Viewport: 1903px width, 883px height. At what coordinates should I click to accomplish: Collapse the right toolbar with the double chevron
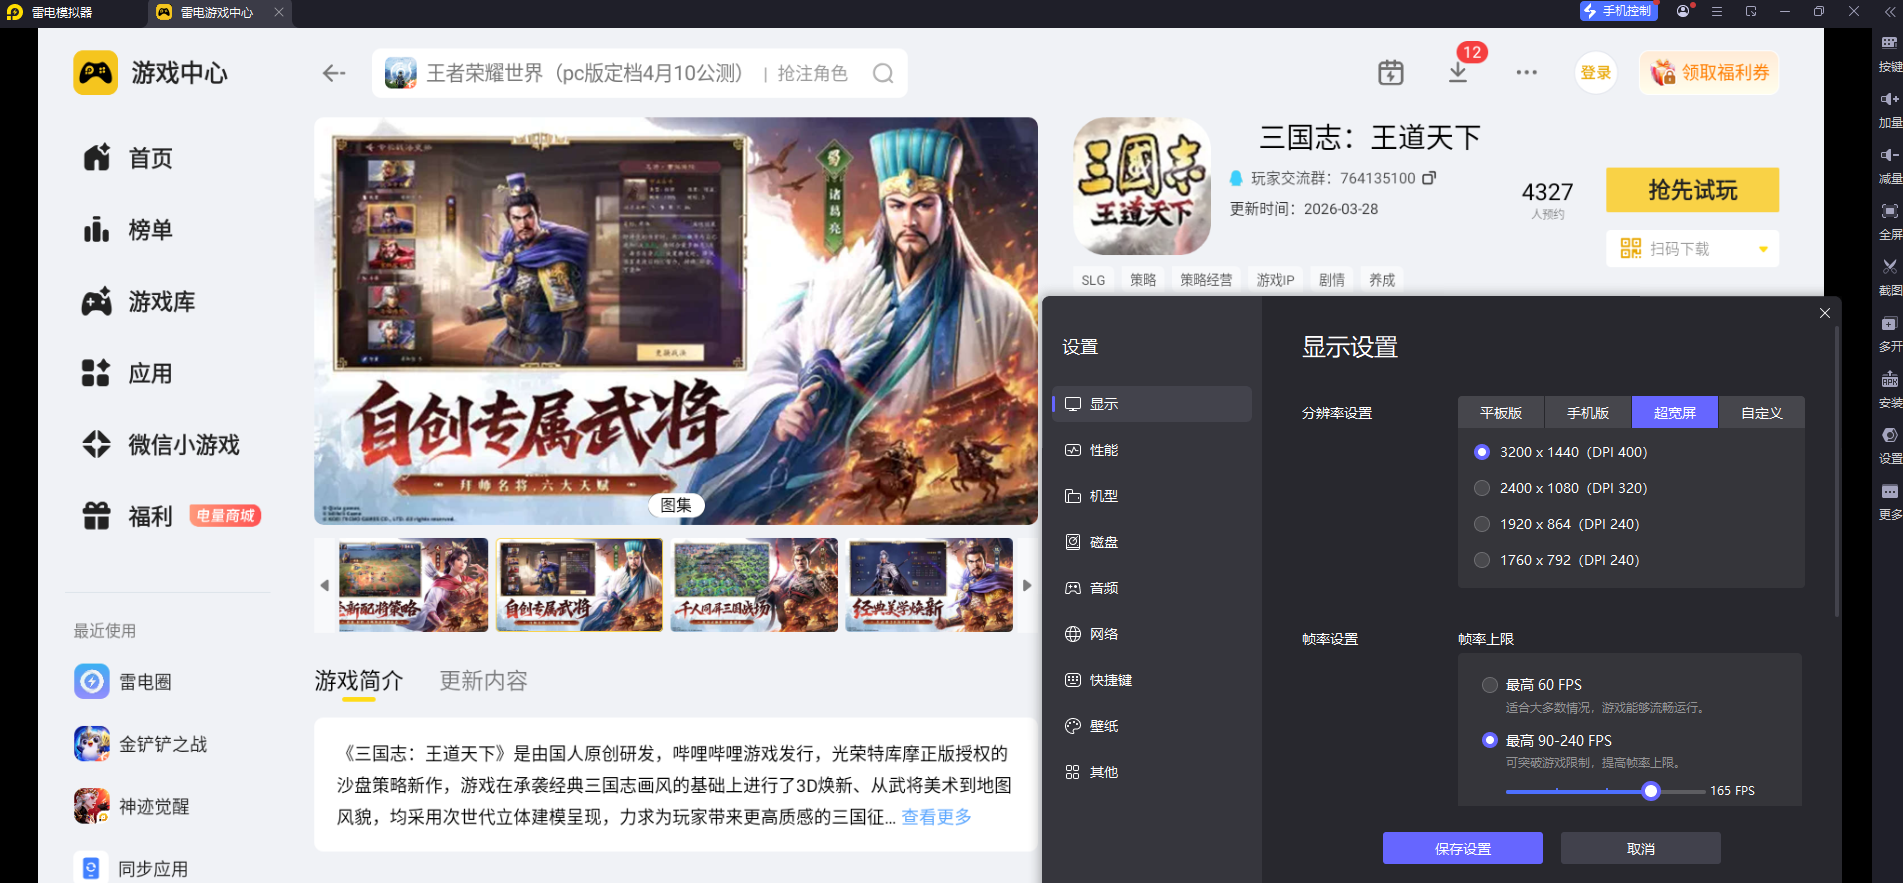pyautogui.click(x=1889, y=12)
